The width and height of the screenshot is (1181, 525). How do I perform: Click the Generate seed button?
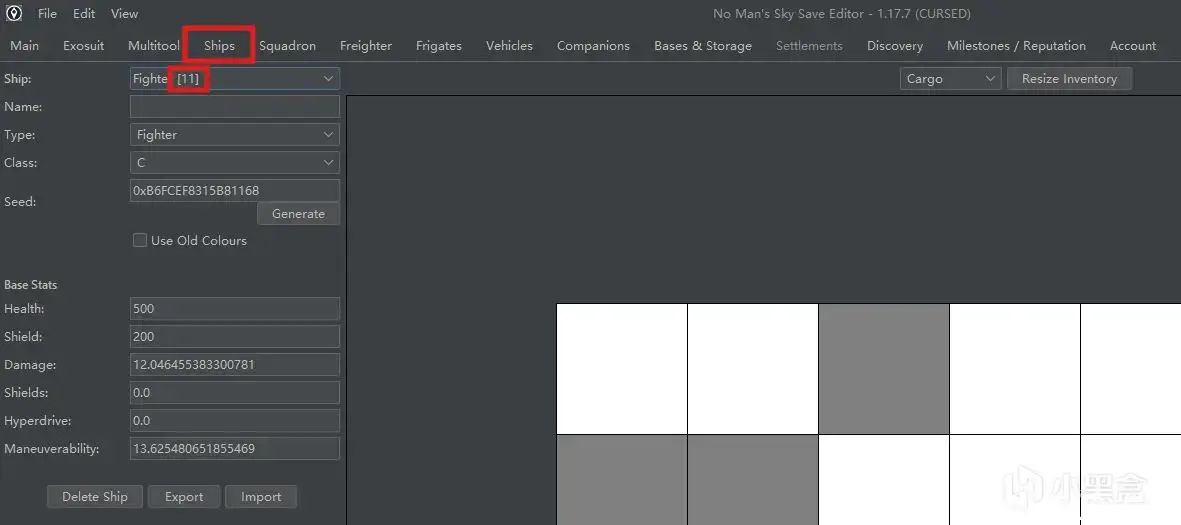pyautogui.click(x=298, y=214)
